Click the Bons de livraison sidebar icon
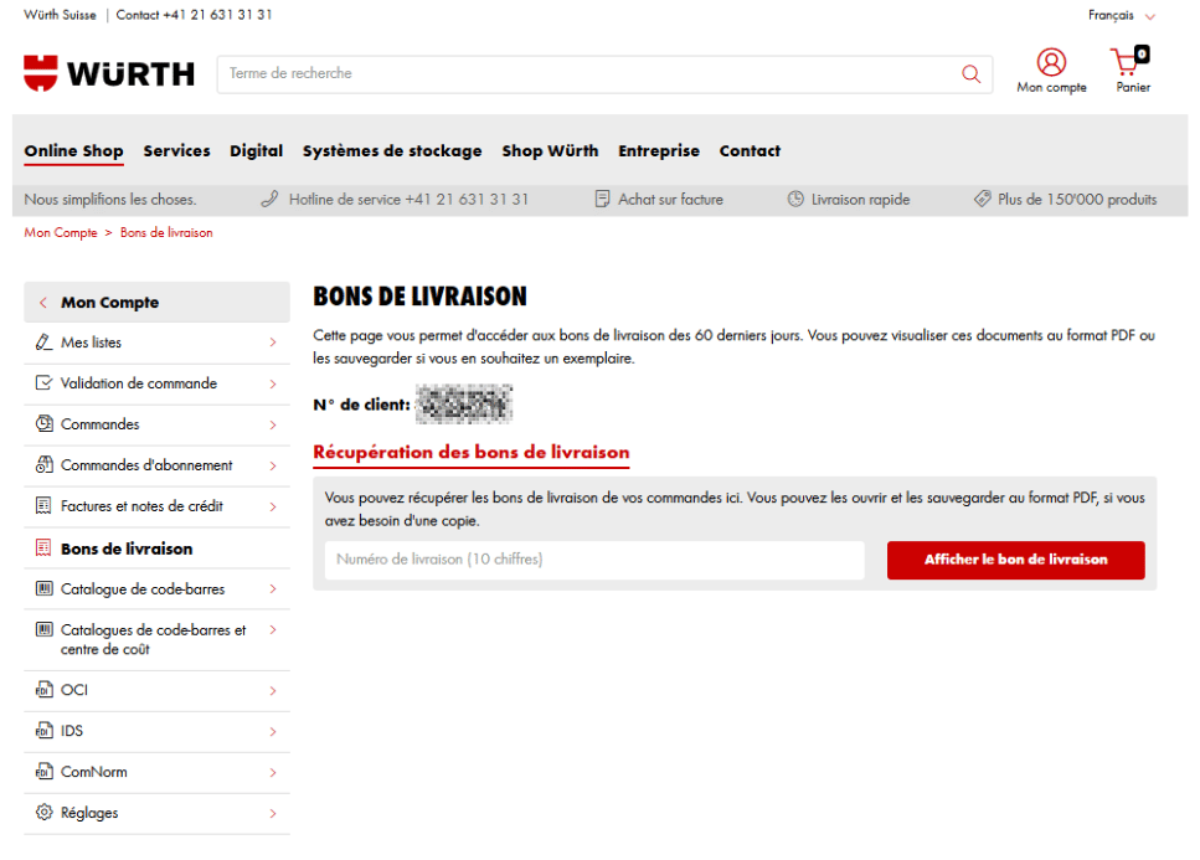 point(44,548)
